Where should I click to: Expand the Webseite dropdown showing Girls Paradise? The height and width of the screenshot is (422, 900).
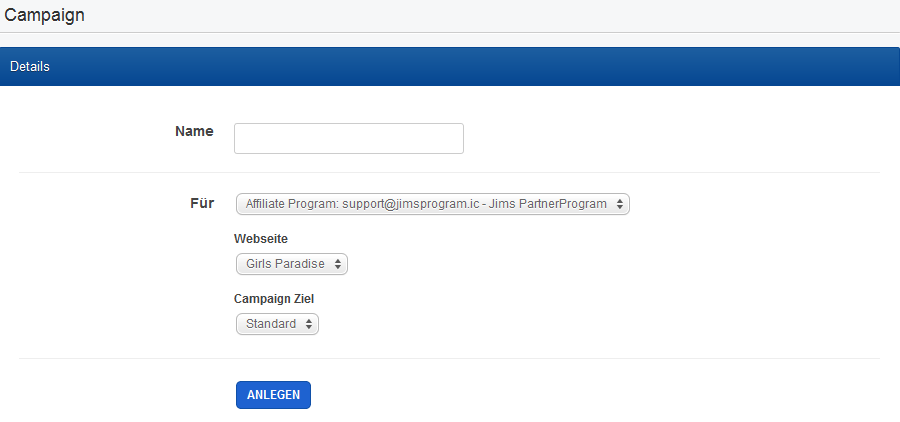pyautogui.click(x=291, y=264)
